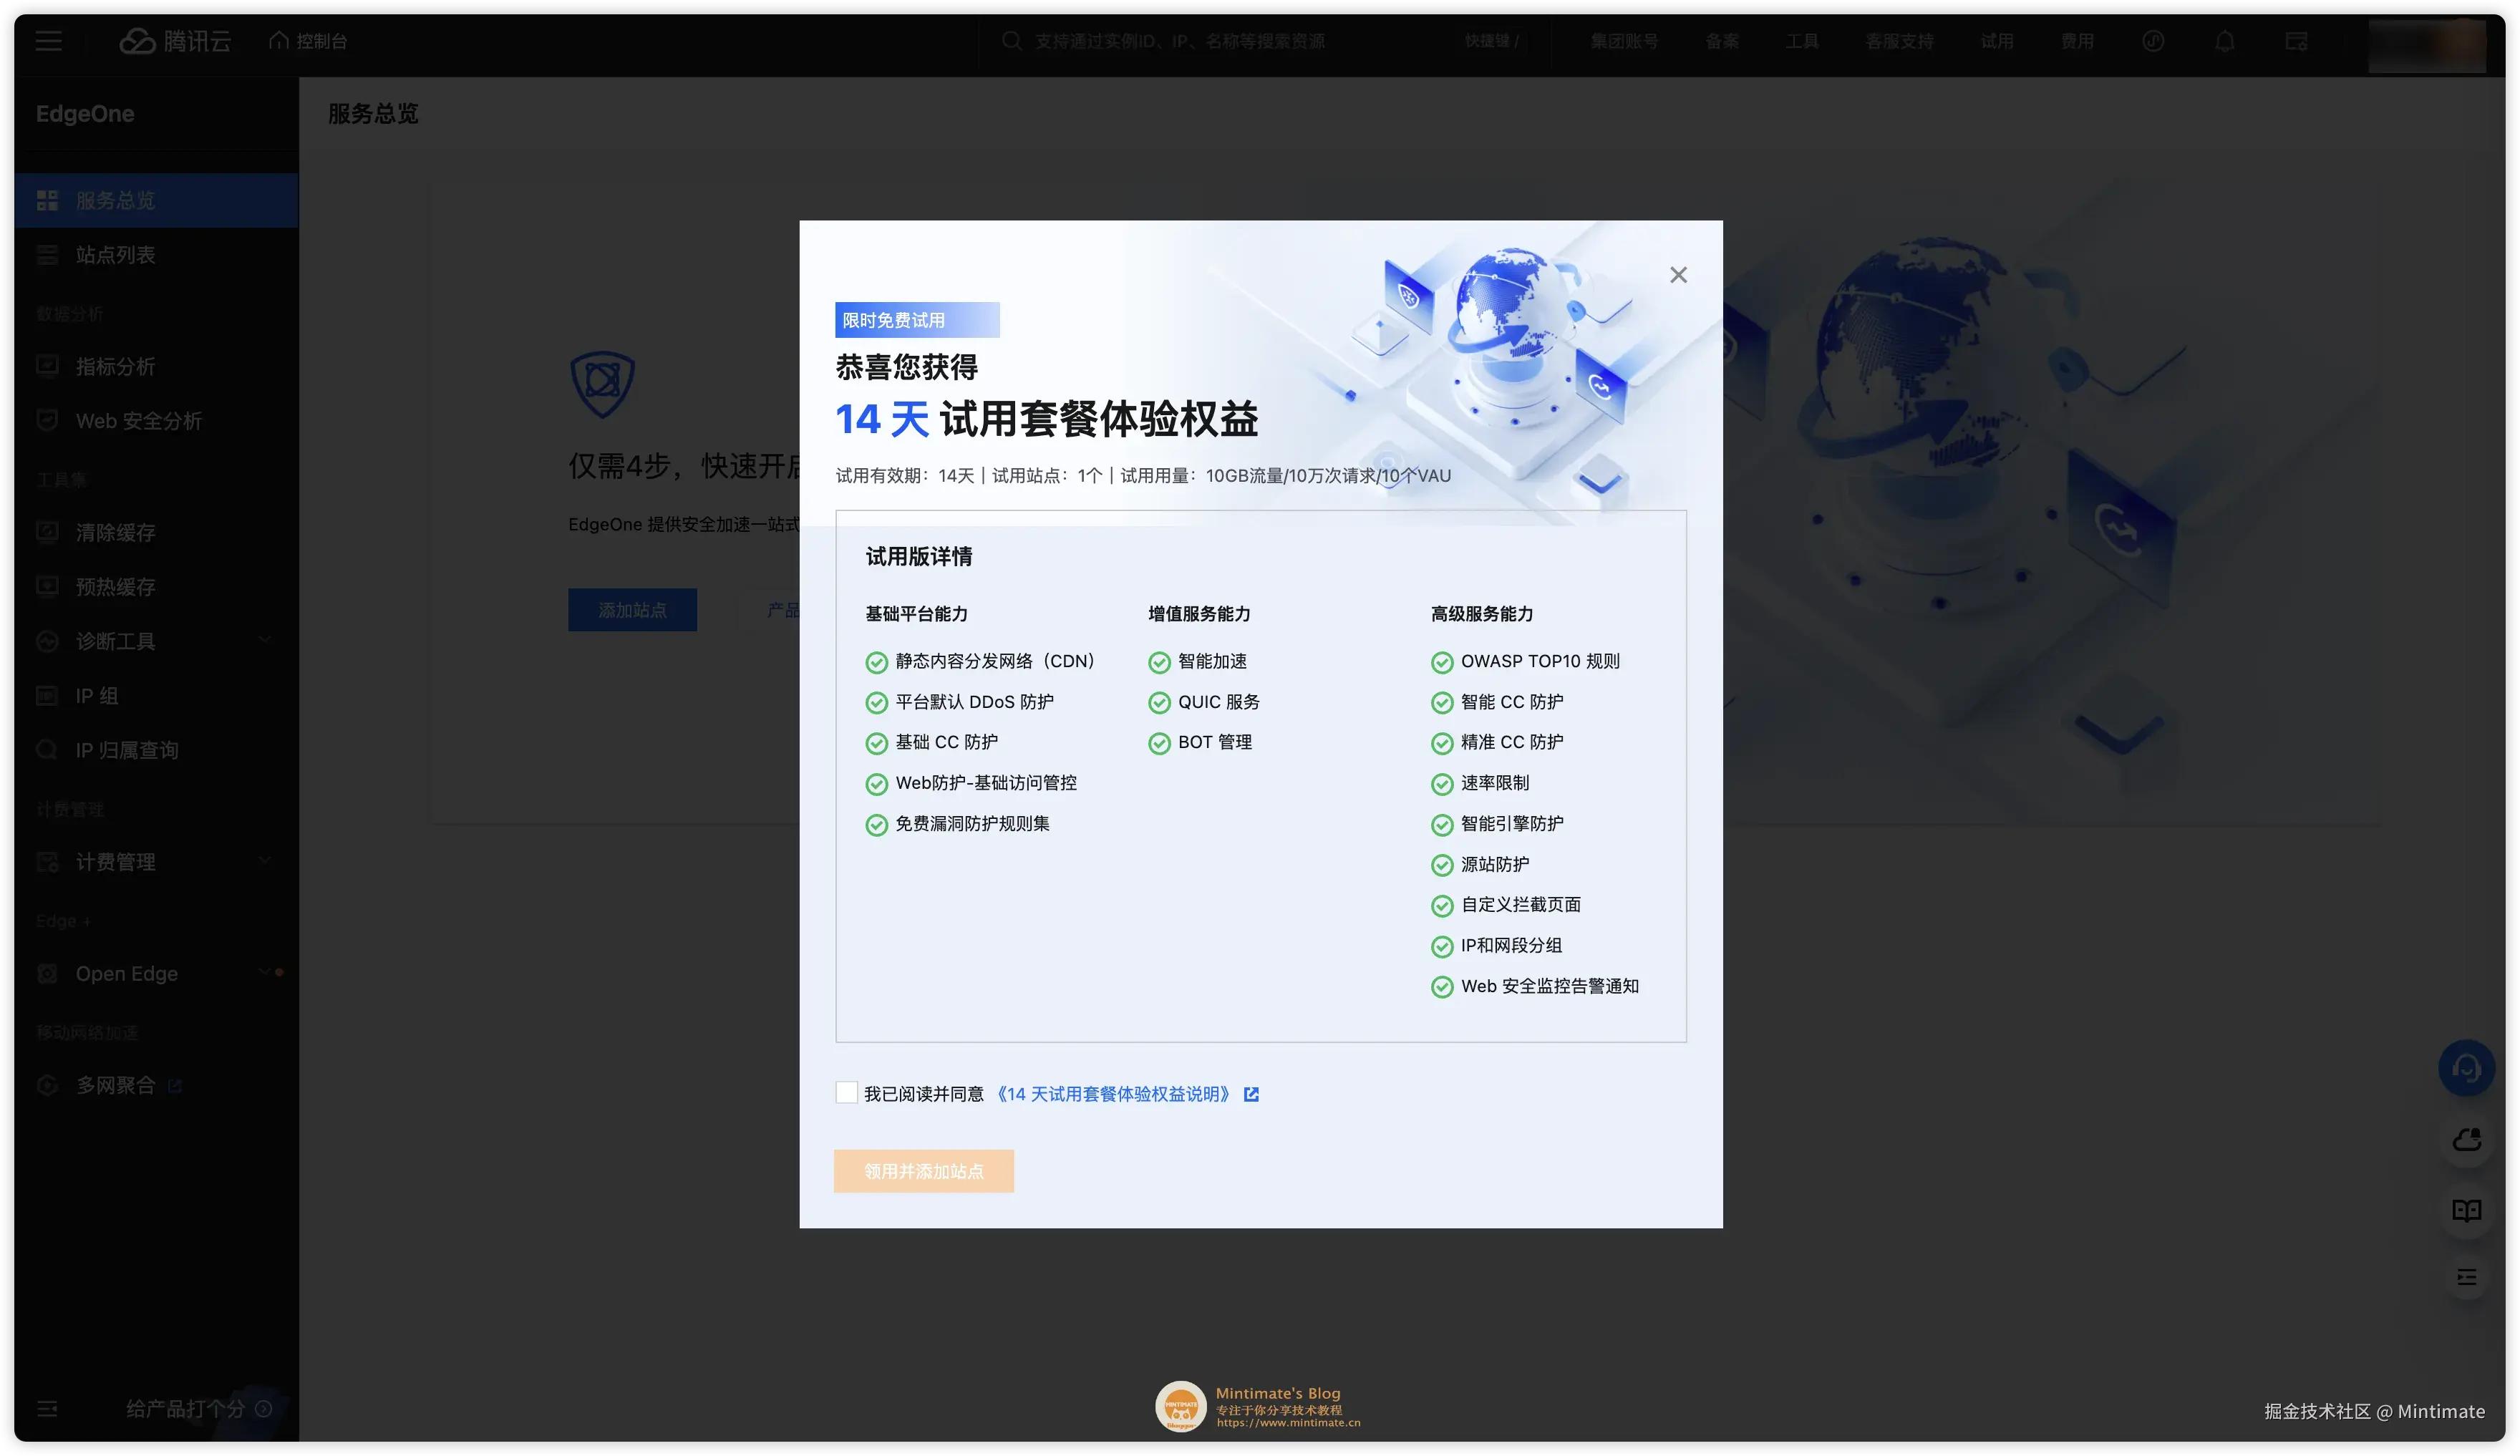Screen dimensions: 2520x1456
Task: Click the 多网聚合 icon
Action: [x=47, y=1085]
